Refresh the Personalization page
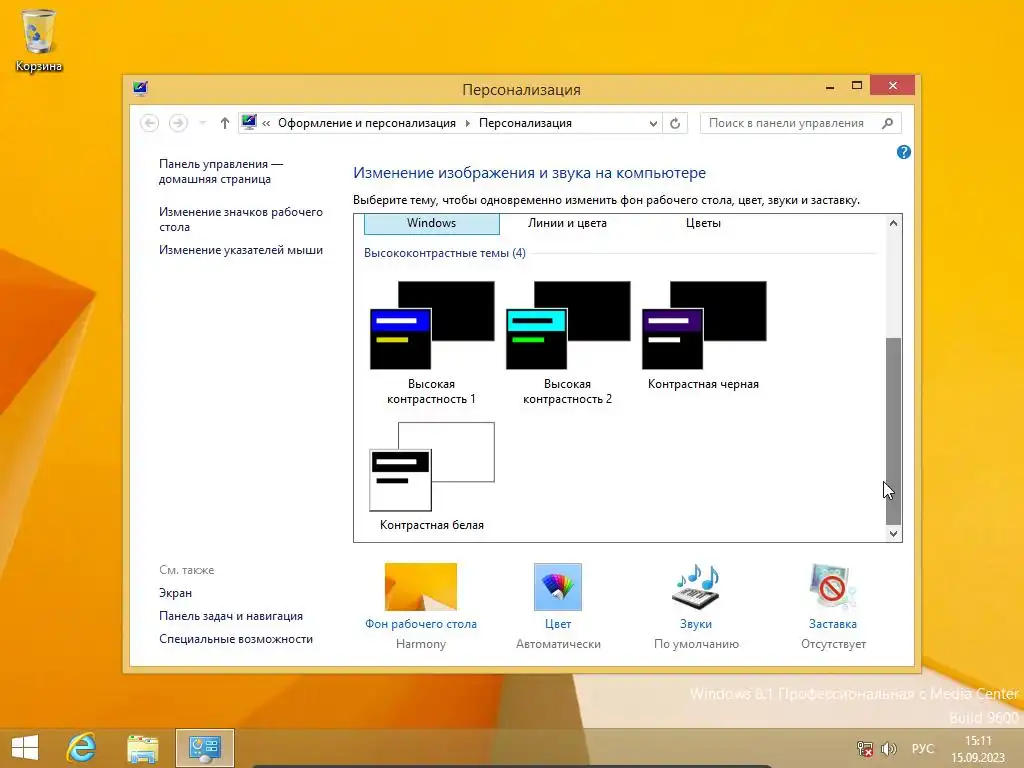The image size is (1024, 768). click(x=675, y=123)
